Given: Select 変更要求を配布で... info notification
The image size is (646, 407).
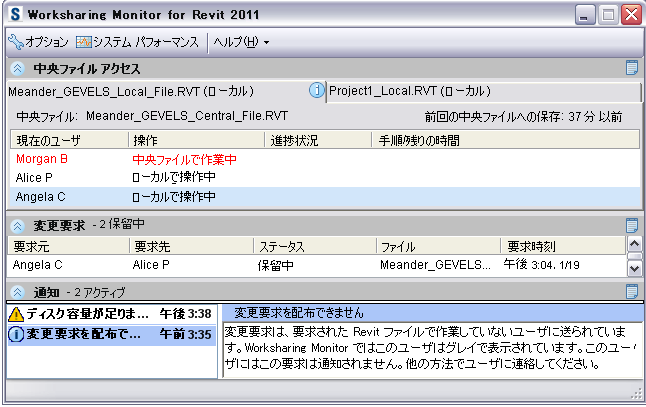Looking at the screenshot, I should click(112, 334).
